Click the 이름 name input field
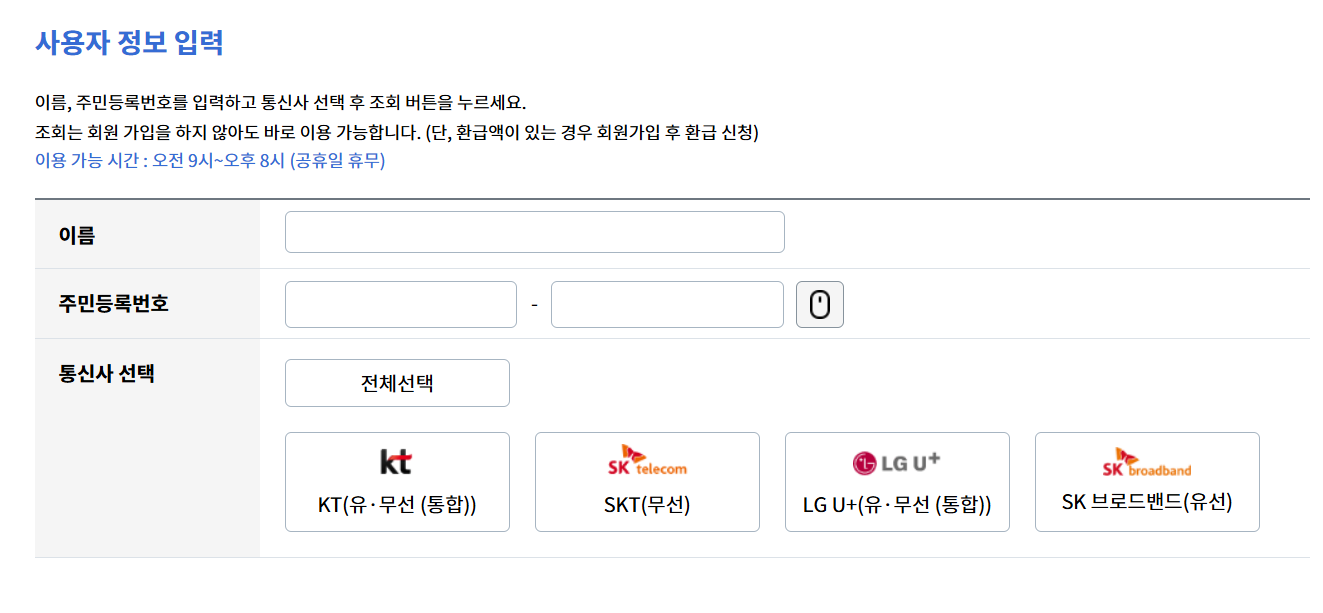The image size is (1323, 613). pyautogui.click(x=534, y=231)
